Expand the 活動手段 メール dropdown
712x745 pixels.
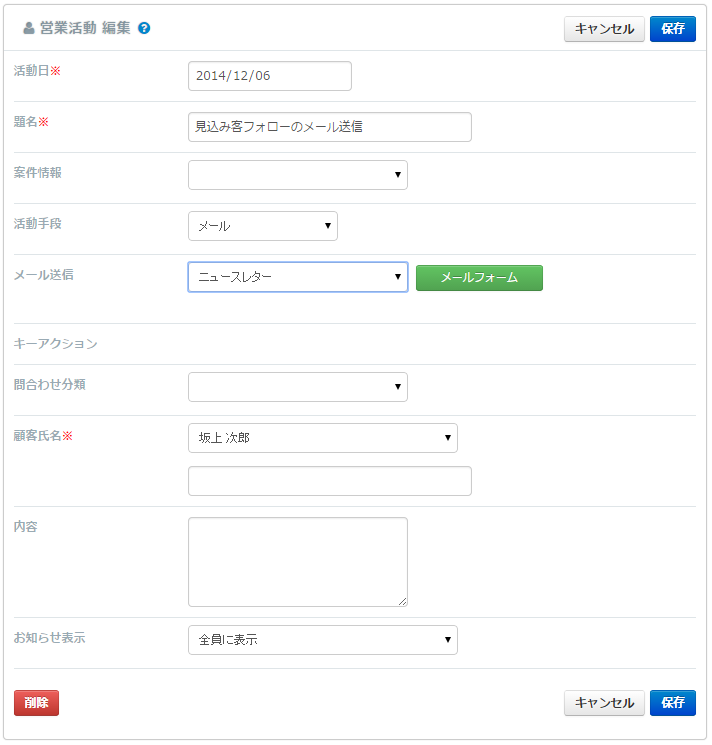click(263, 226)
